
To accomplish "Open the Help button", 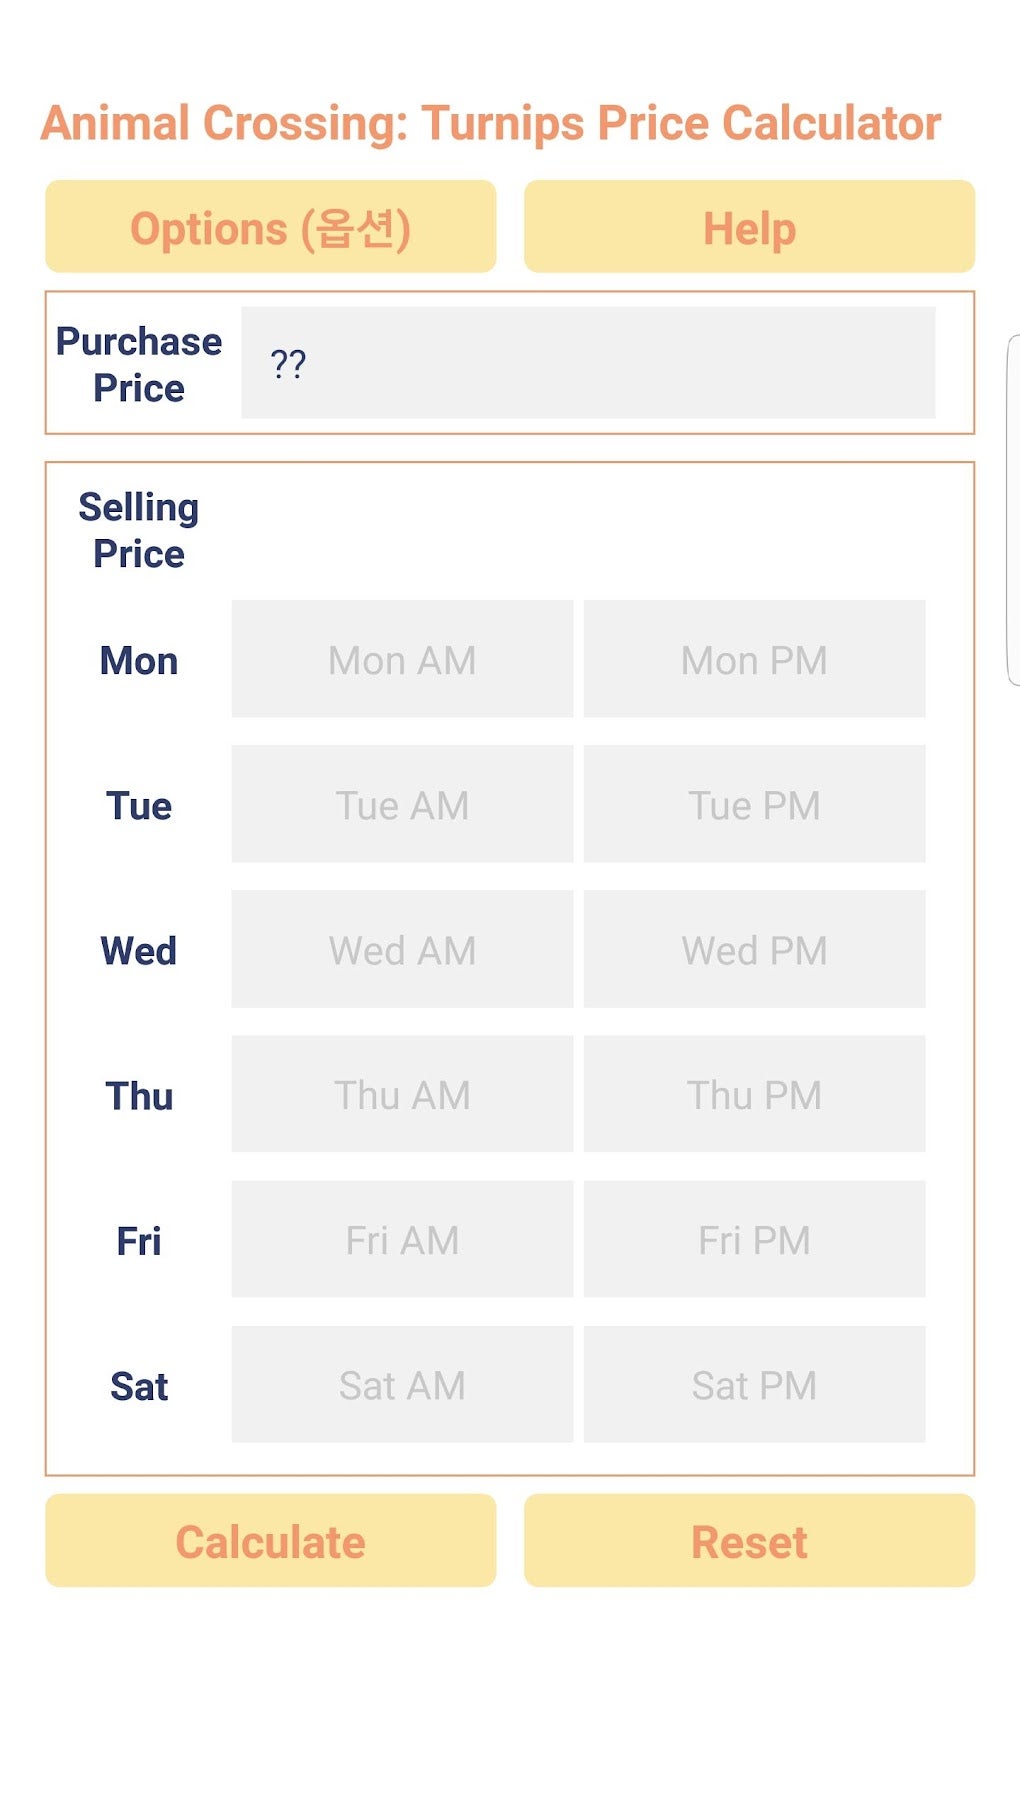I will pos(749,227).
